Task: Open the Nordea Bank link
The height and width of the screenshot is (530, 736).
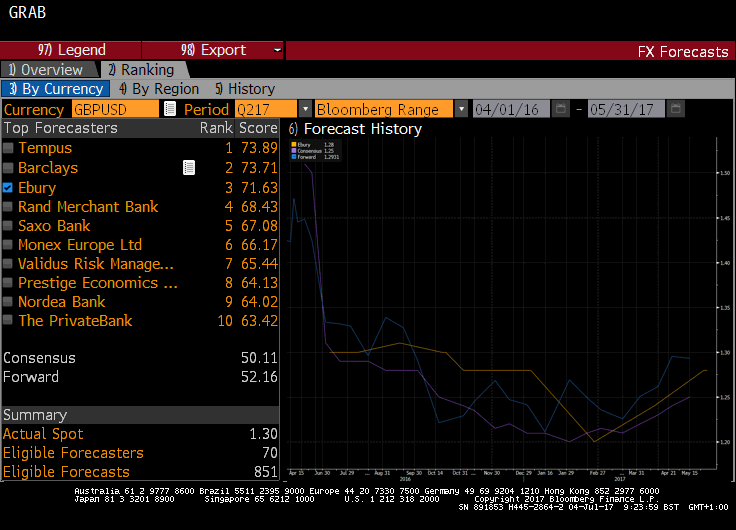Action: click(x=61, y=301)
